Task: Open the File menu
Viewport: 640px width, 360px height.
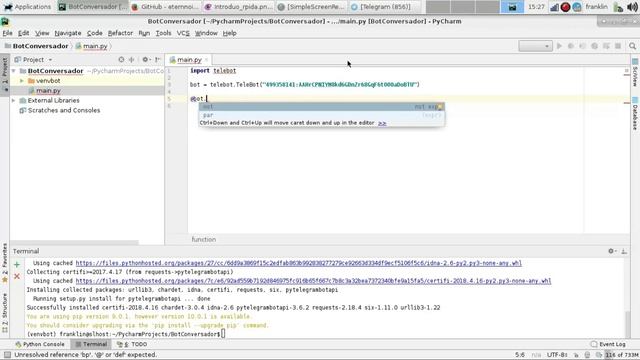Action: click(x=7, y=33)
